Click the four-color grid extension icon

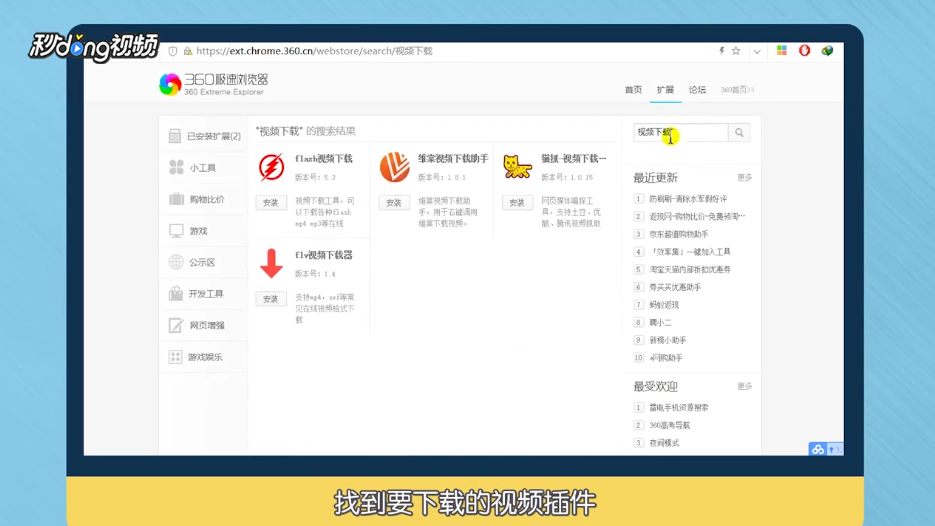(782, 51)
